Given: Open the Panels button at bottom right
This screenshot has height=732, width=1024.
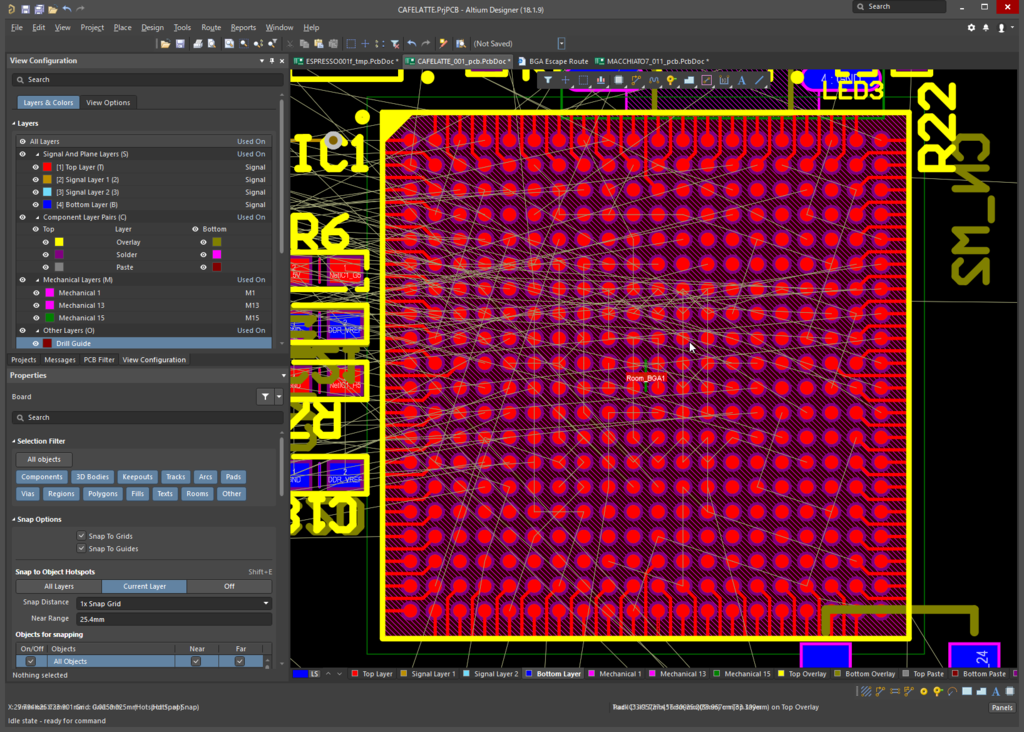Looking at the screenshot, I should click(1002, 707).
